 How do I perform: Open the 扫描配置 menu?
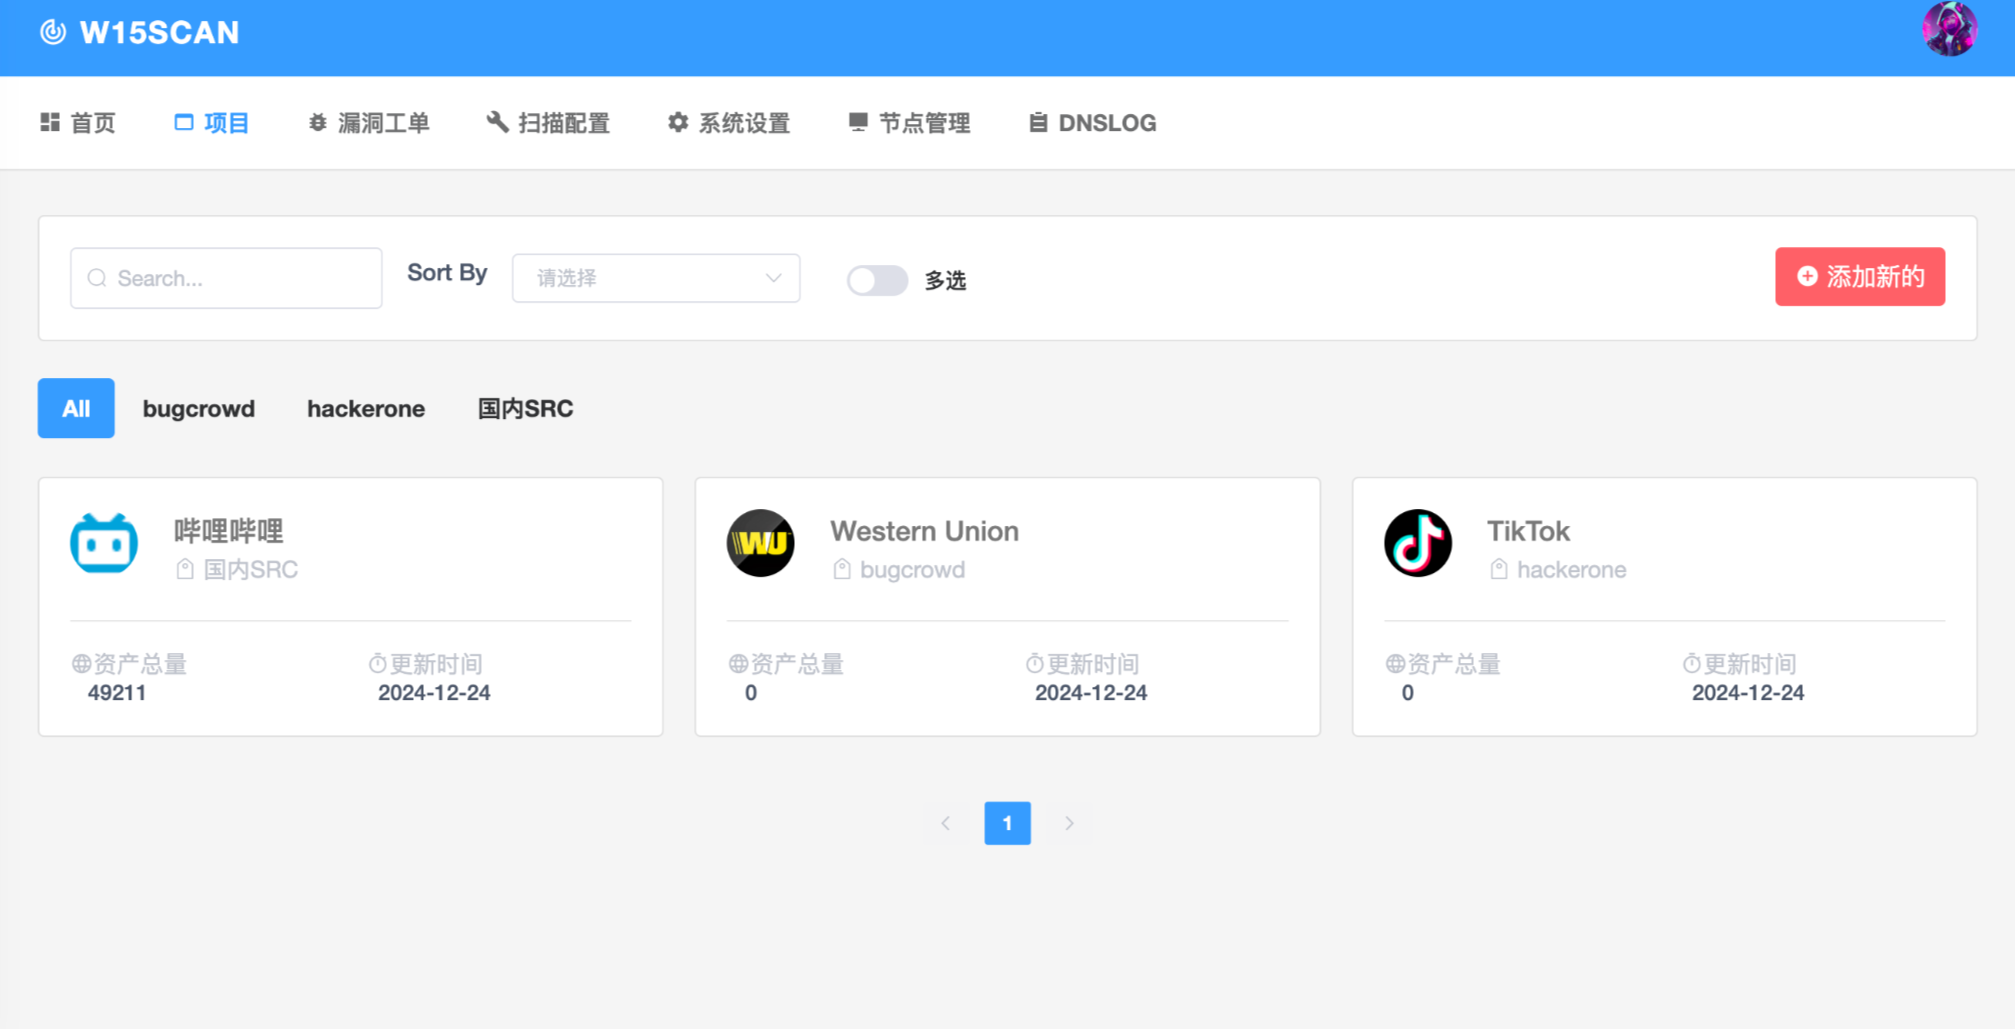pyautogui.click(x=548, y=122)
